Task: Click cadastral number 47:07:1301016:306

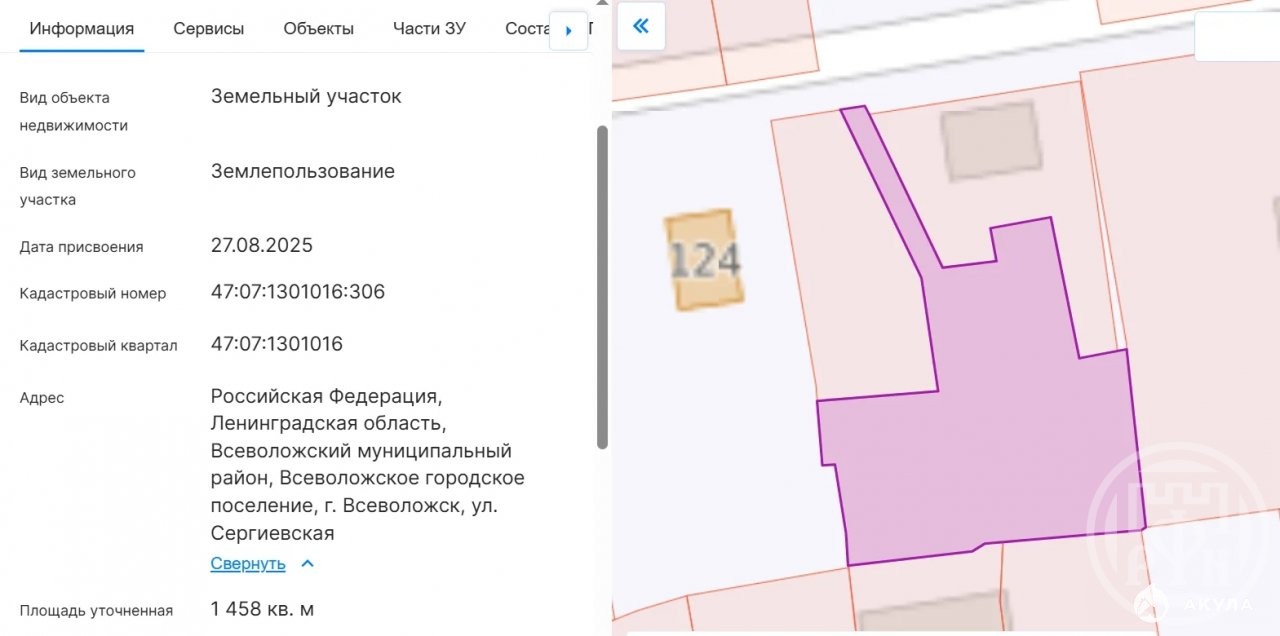Action: [x=297, y=292]
